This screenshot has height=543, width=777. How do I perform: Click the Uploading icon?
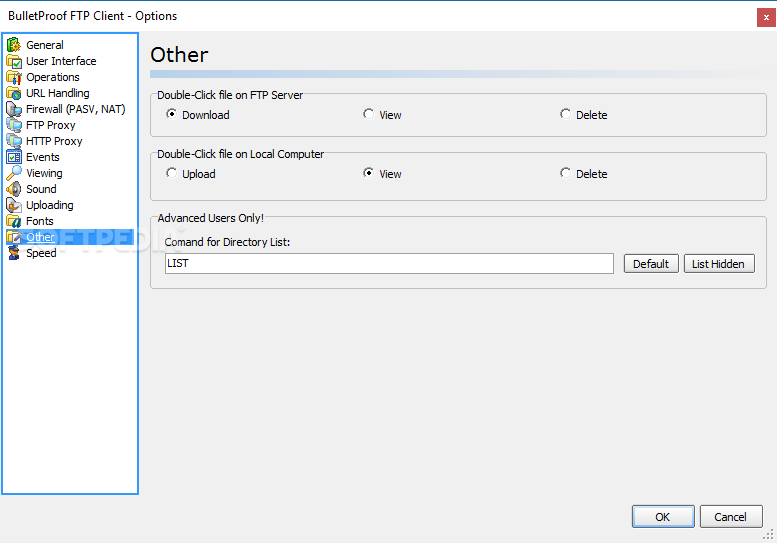coord(14,205)
